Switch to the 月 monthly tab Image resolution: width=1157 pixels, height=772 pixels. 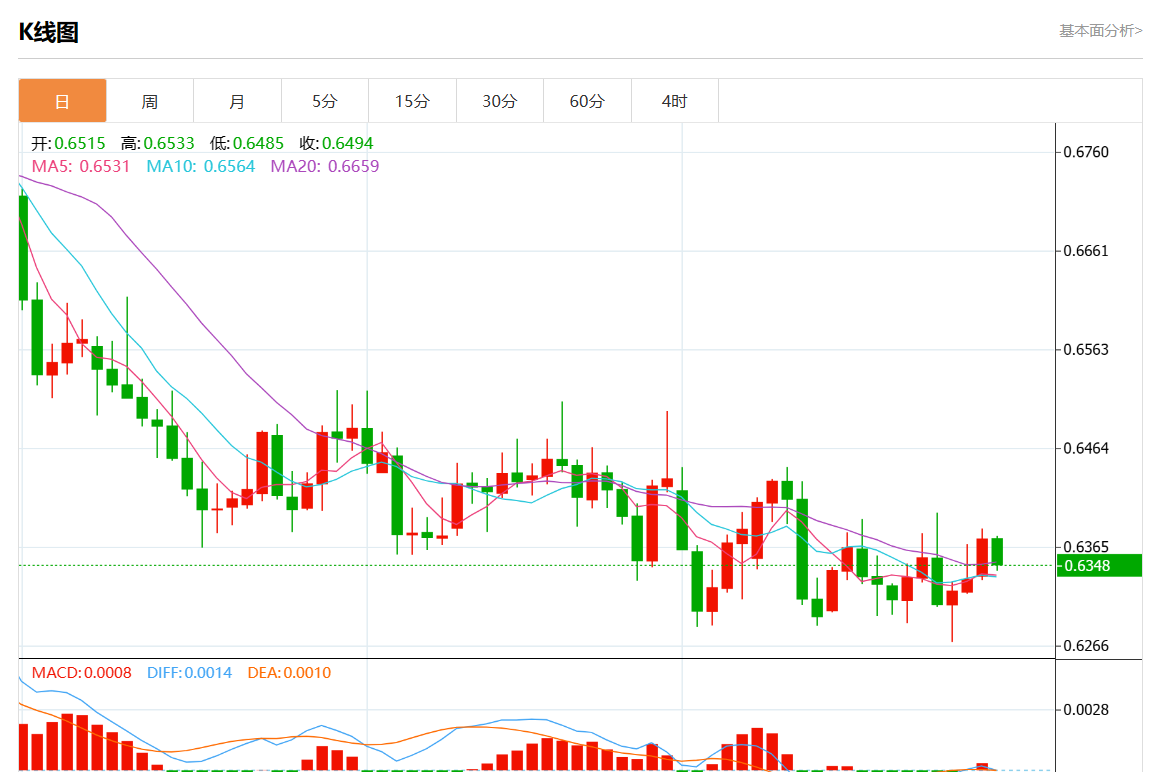[x=237, y=100]
